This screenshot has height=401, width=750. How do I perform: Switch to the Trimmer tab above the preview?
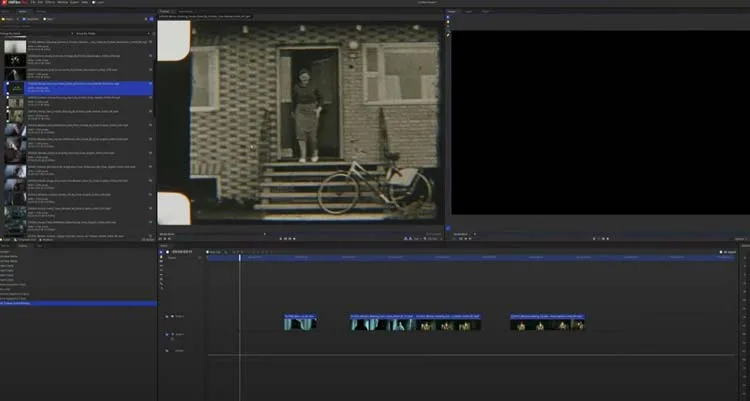pyautogui.click(x=165, y=11)
